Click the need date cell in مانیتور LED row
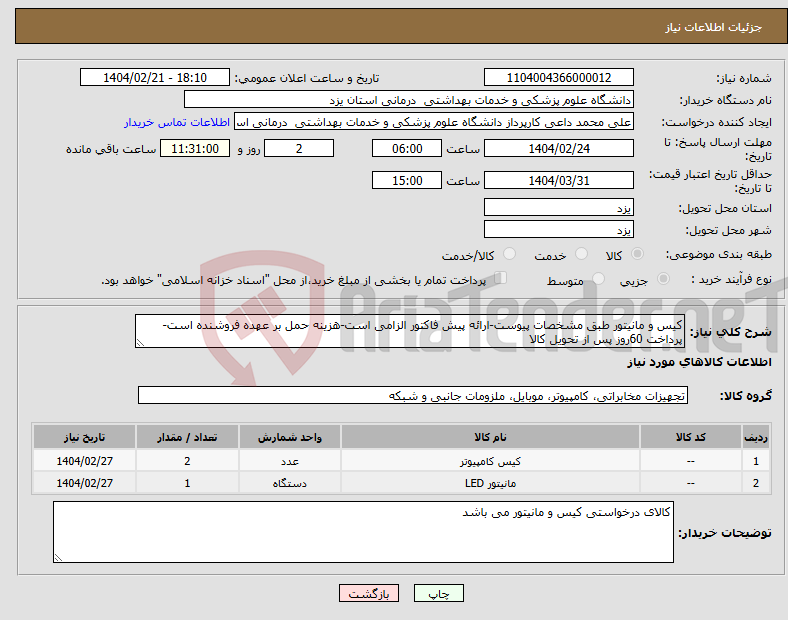Screen dimensions: 788x620 point(84,483)
